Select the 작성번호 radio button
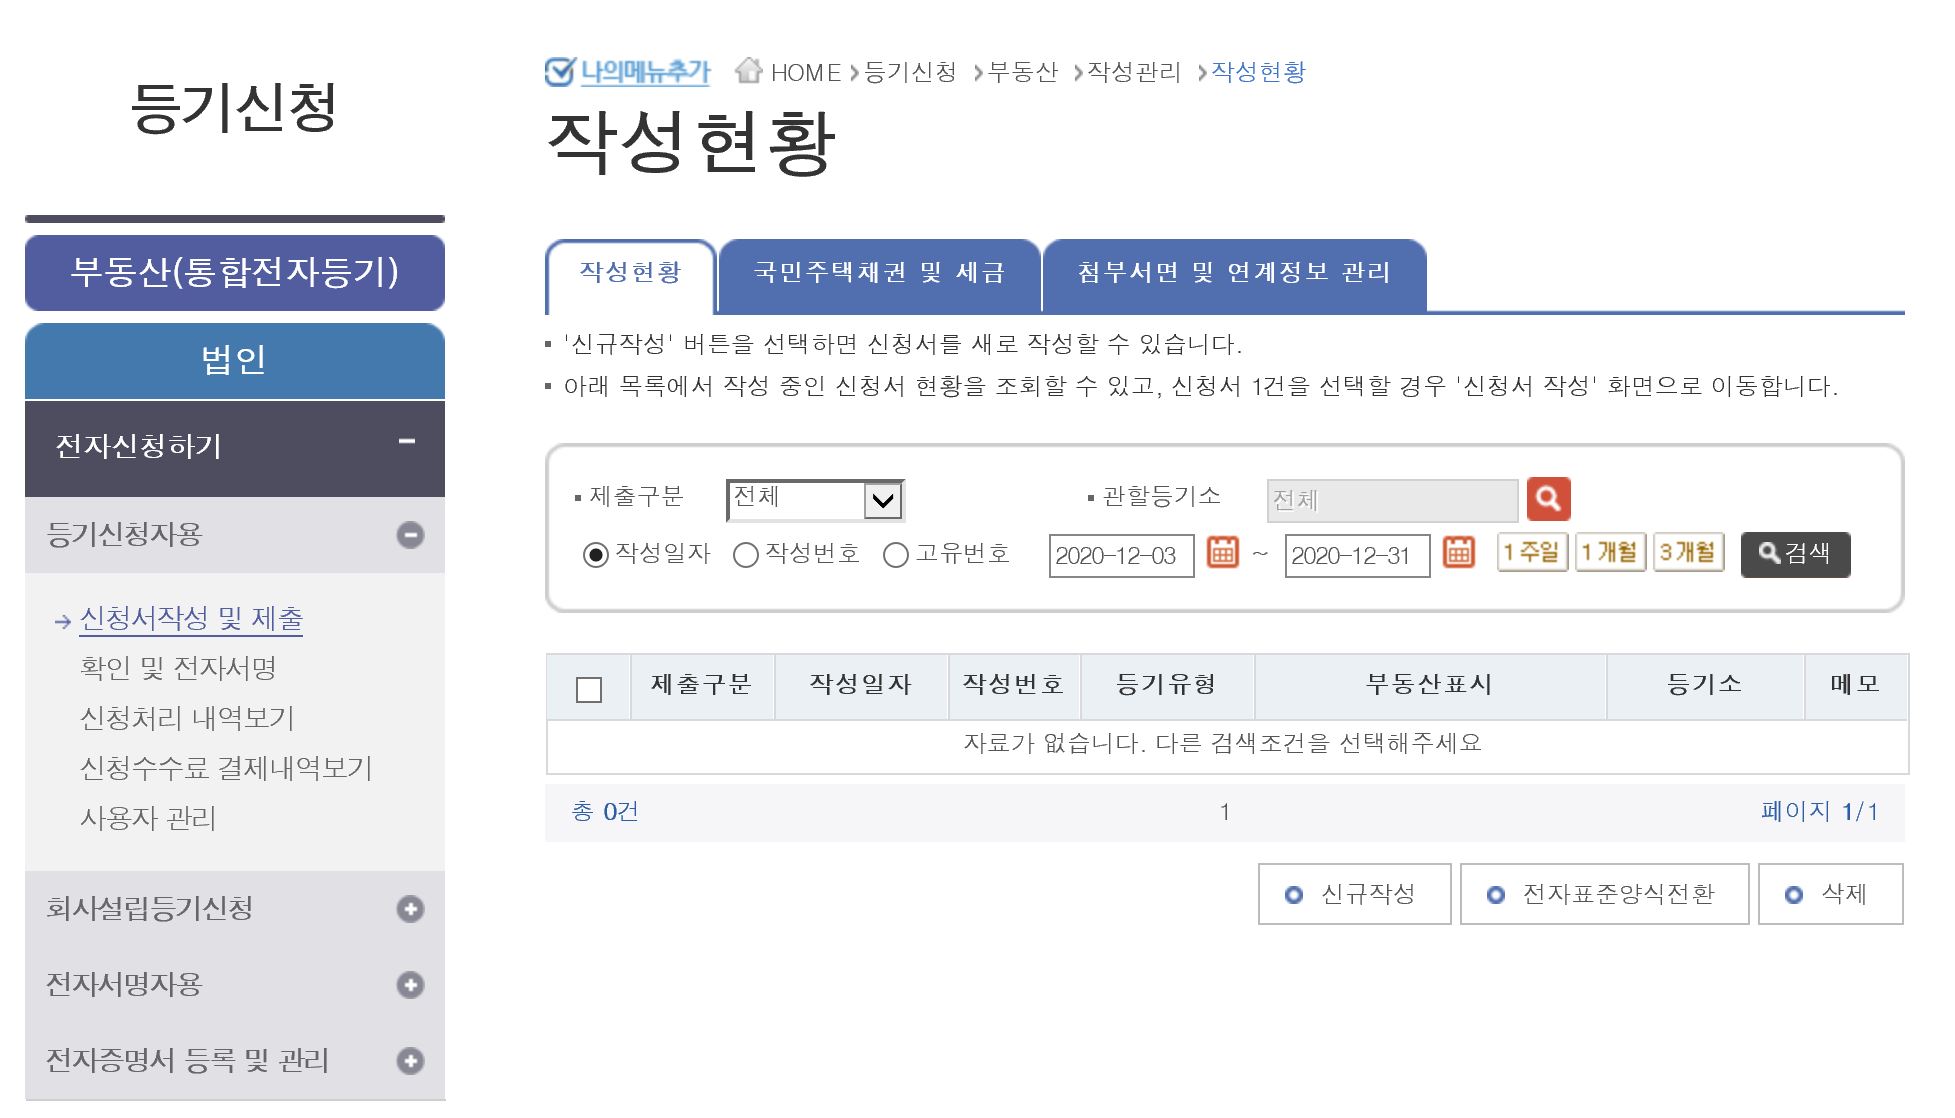Image resolution: width=1955 pixels, height=1118 pixels. 746,555
